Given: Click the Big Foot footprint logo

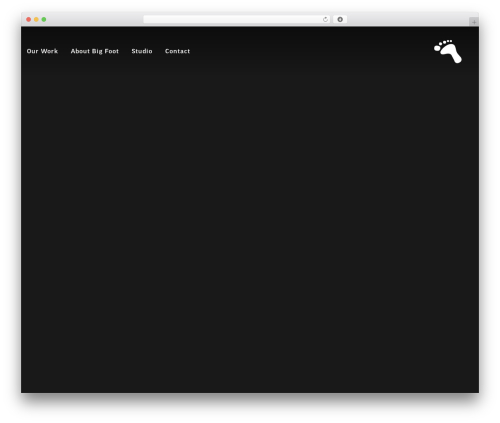Looking at the screenshot, I should (448, 51).
